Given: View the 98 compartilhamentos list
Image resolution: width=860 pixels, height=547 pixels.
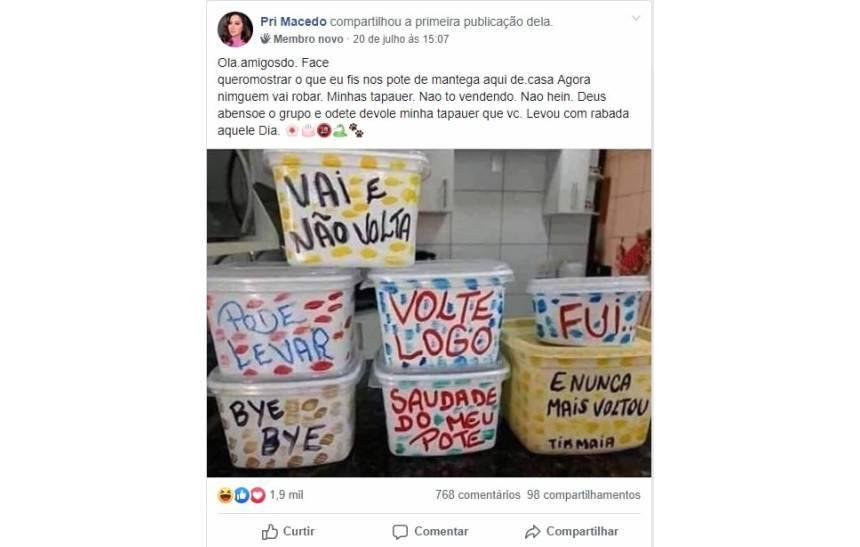Looking at the screenshot, I should pos(584,495).
